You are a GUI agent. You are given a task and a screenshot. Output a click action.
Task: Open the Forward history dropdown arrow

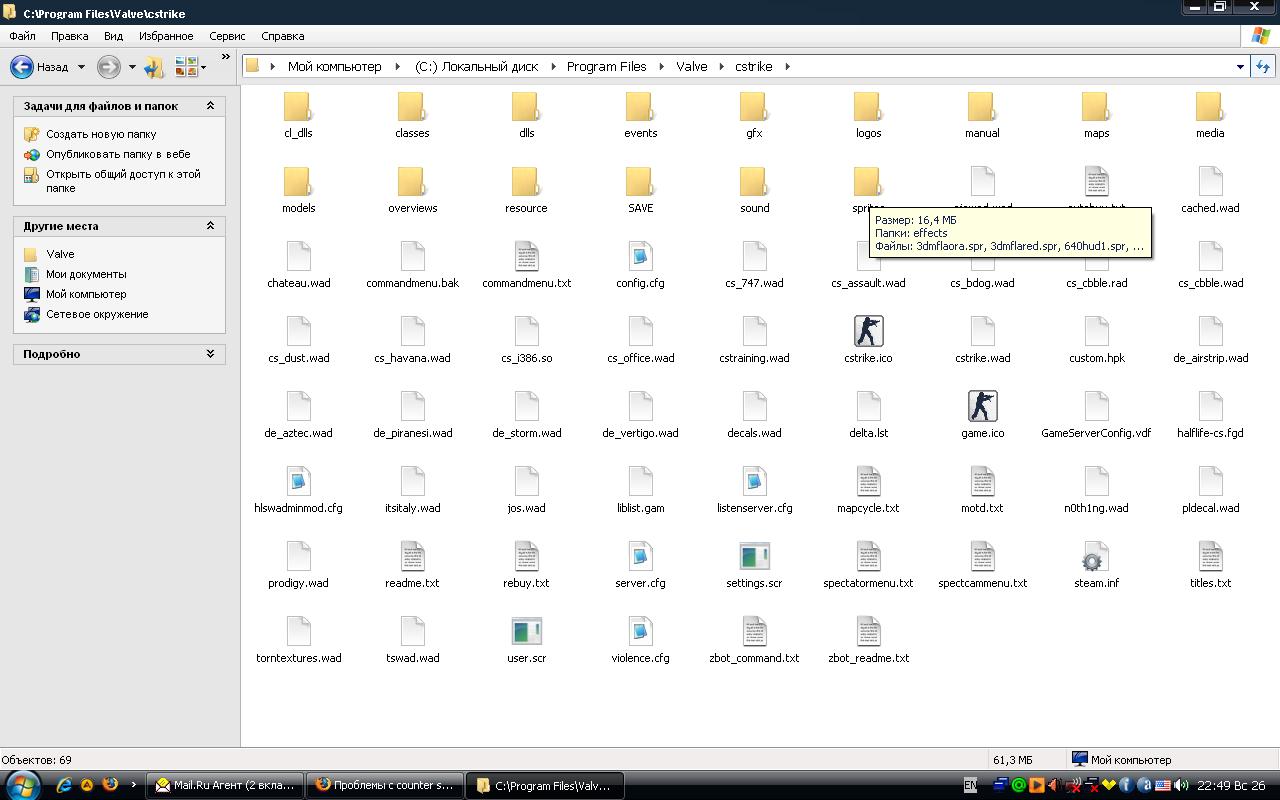click(x=131, y=67)
